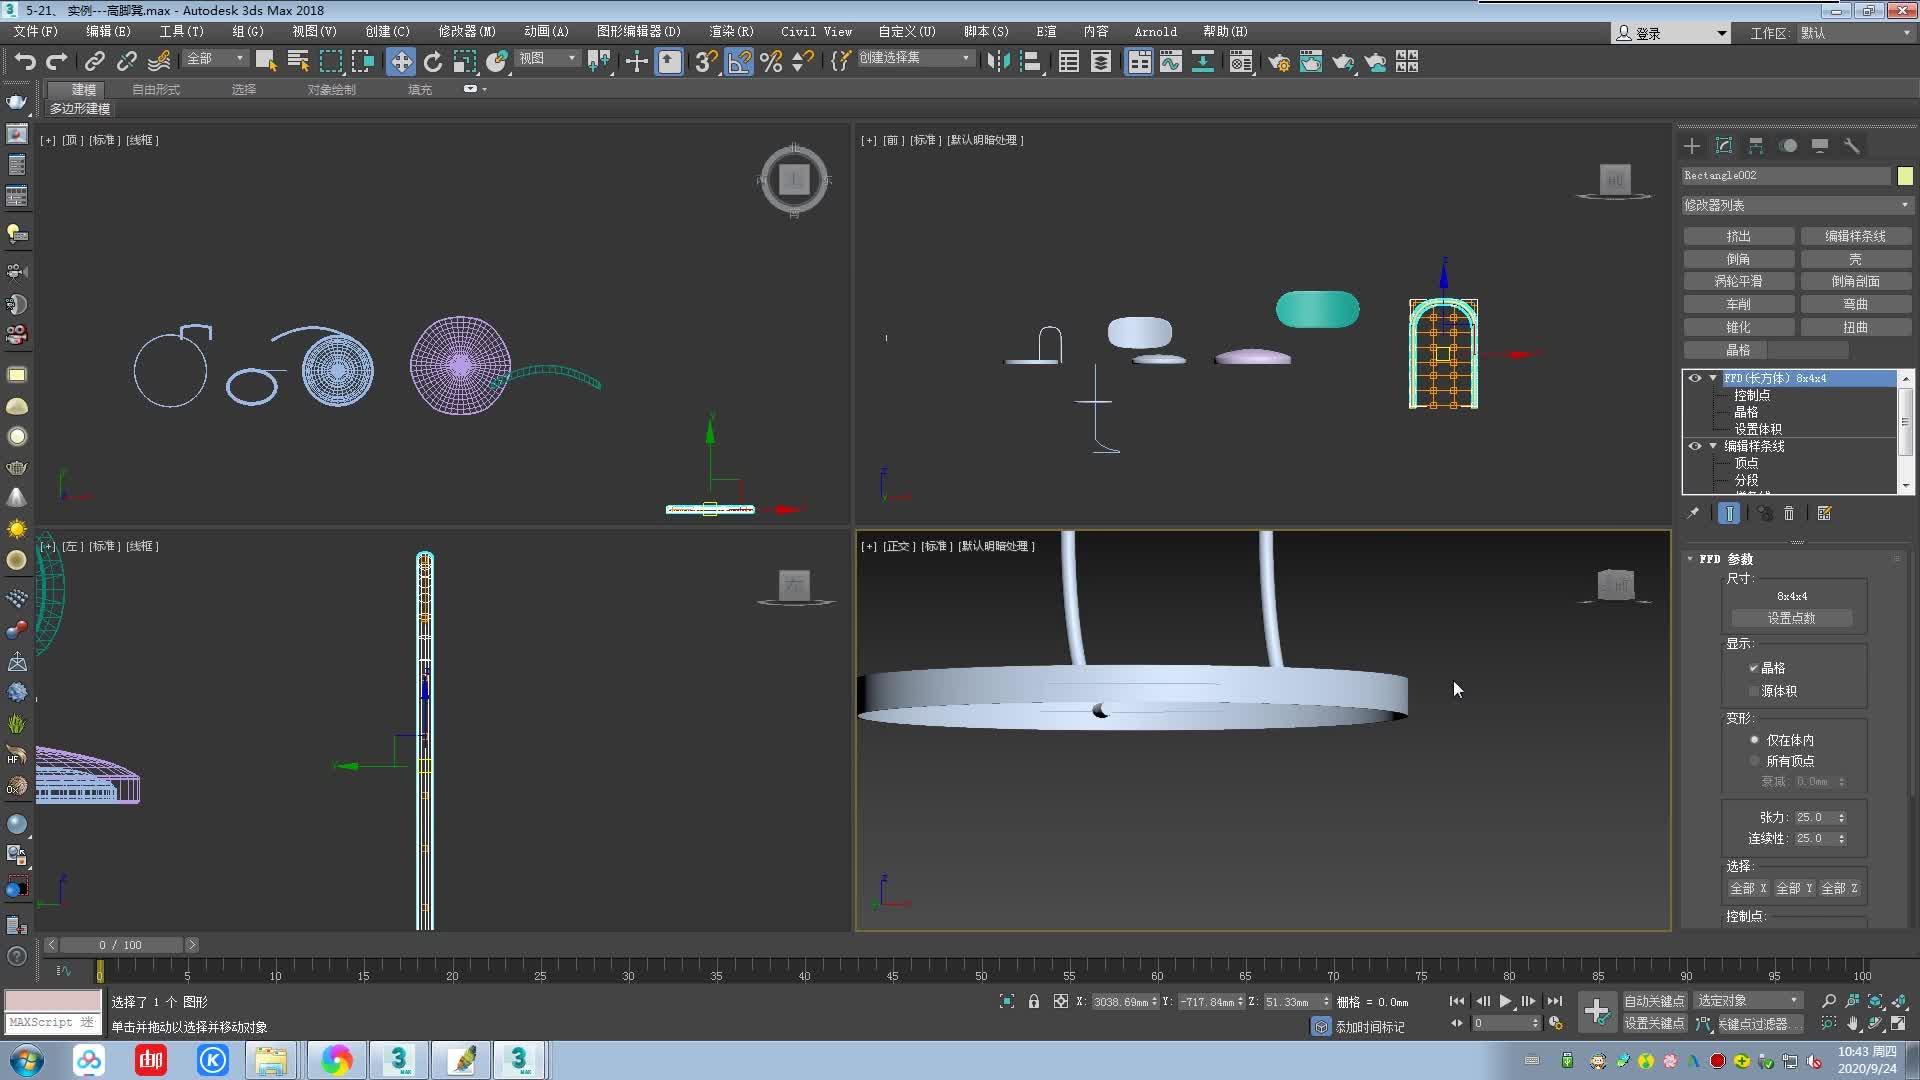Image resolution: width=1920 pixels, height=1080 pixels.
Task: Open the 修改器(M) menu
Action: click(x=466, y=32)
